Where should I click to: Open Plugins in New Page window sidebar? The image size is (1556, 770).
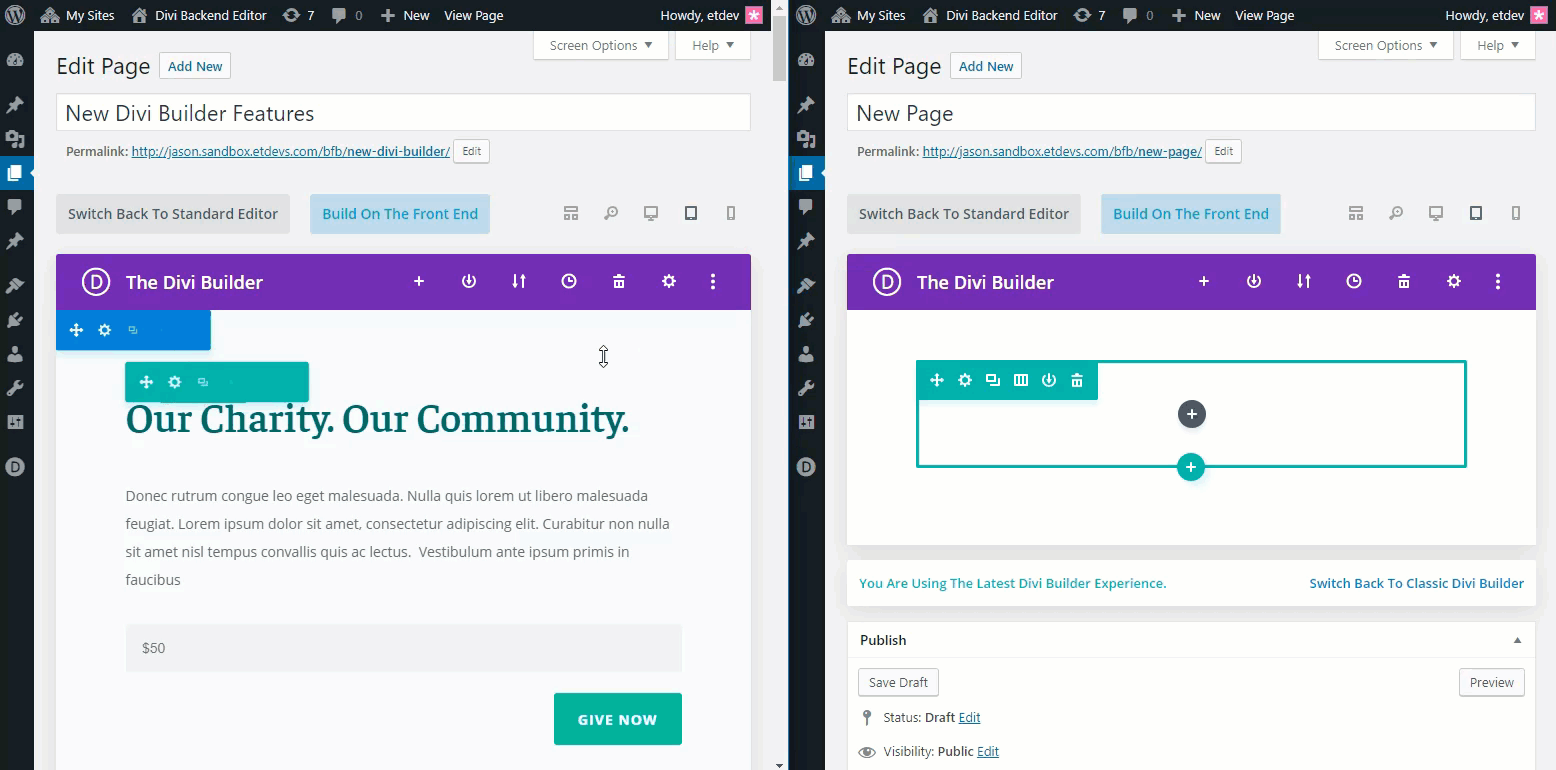pyautogui.click(x=806, y=321)
